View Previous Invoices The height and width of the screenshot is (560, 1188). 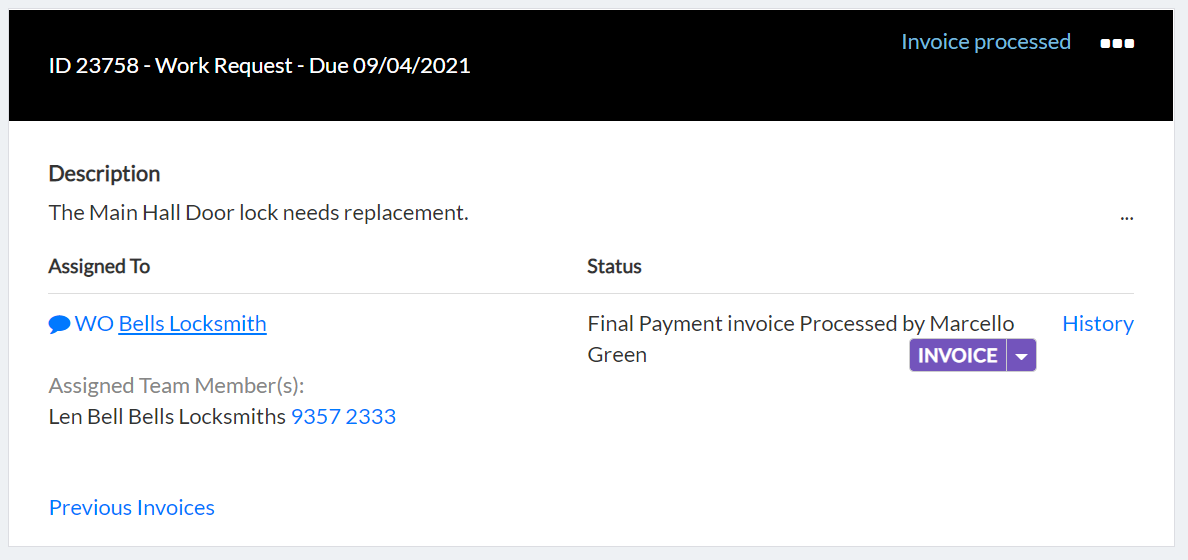pyautogui.click(x=132, y=507)
